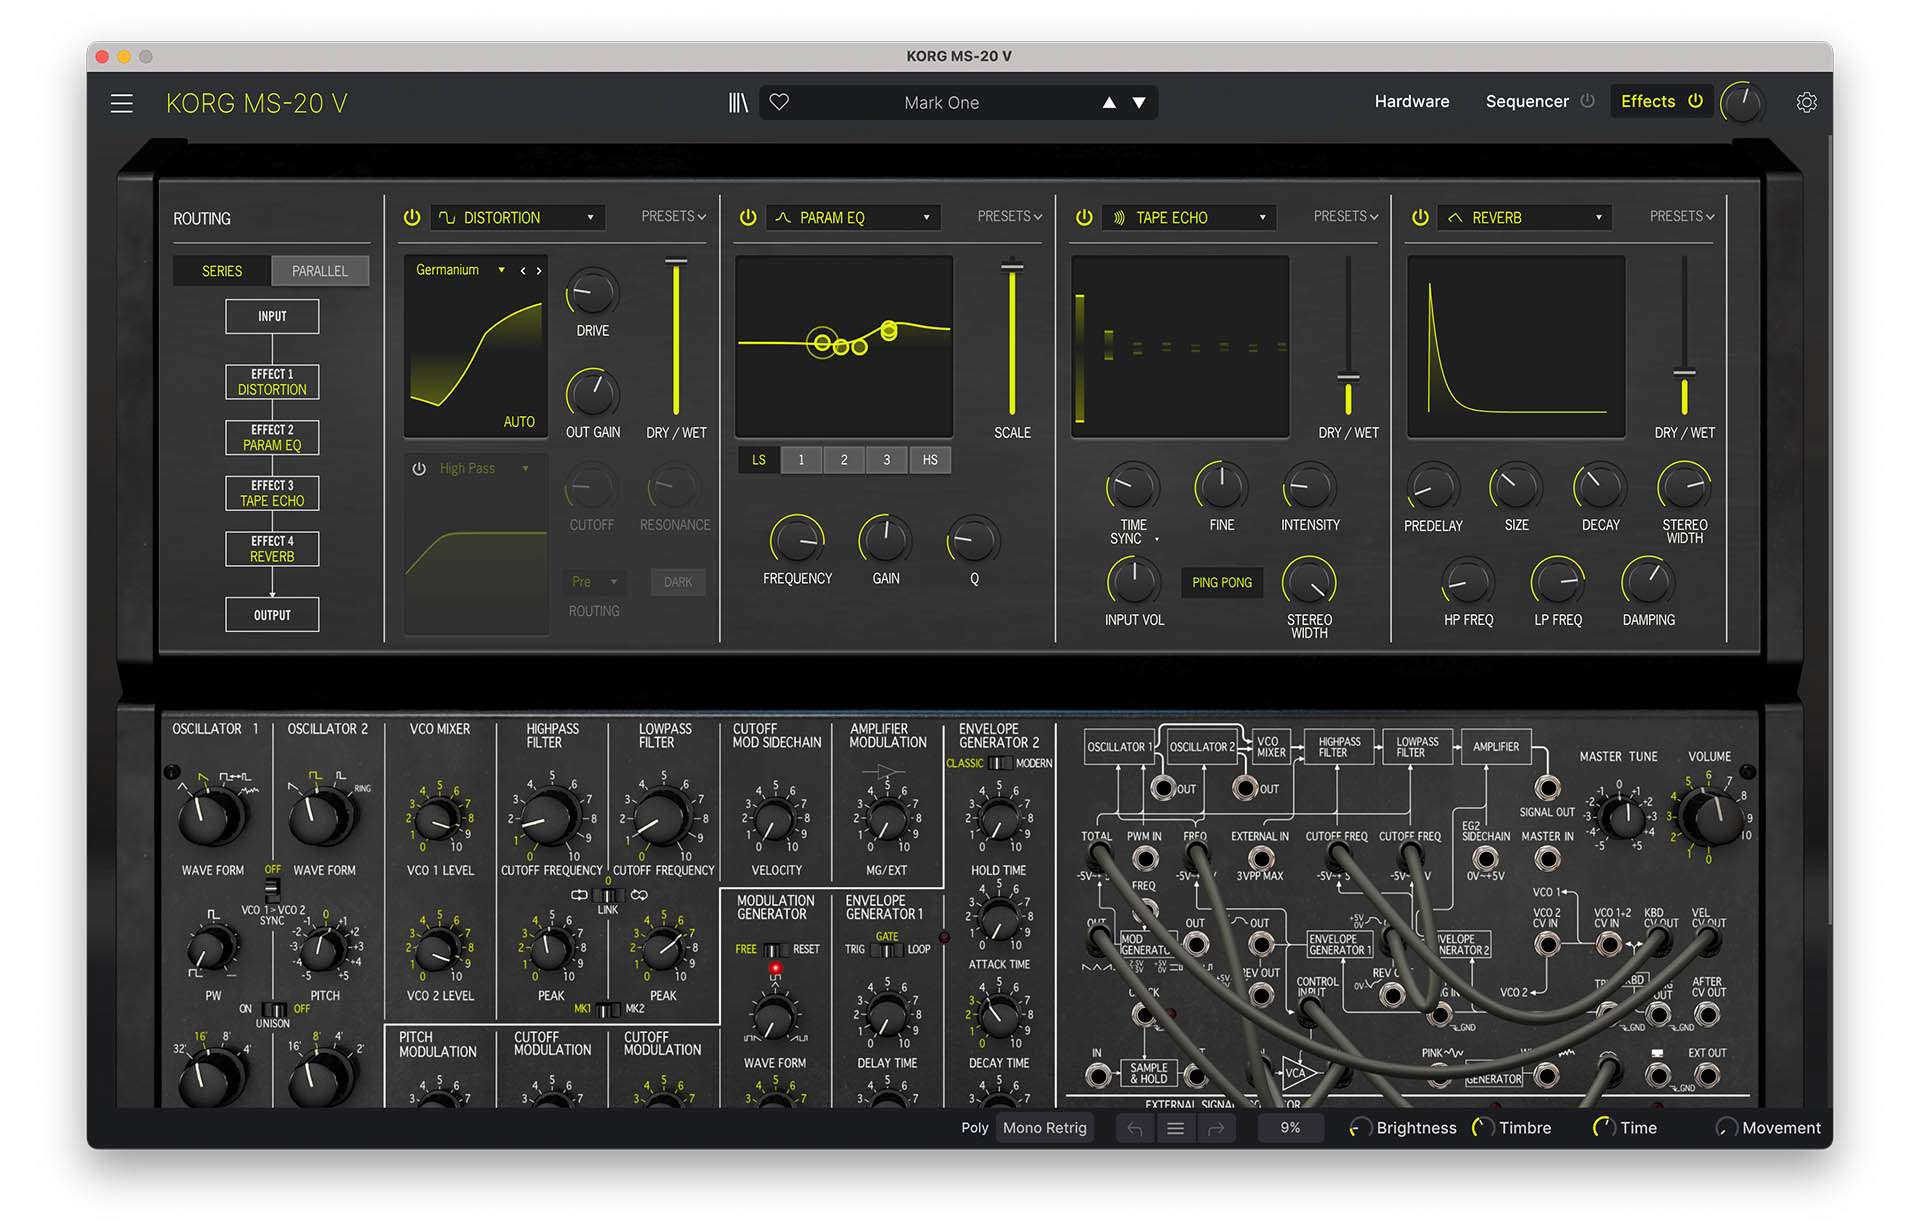1920x1230 pixels.
Task: Switch routing to SERIES mode
Action: pyautogui.click(x=221, y=270)
